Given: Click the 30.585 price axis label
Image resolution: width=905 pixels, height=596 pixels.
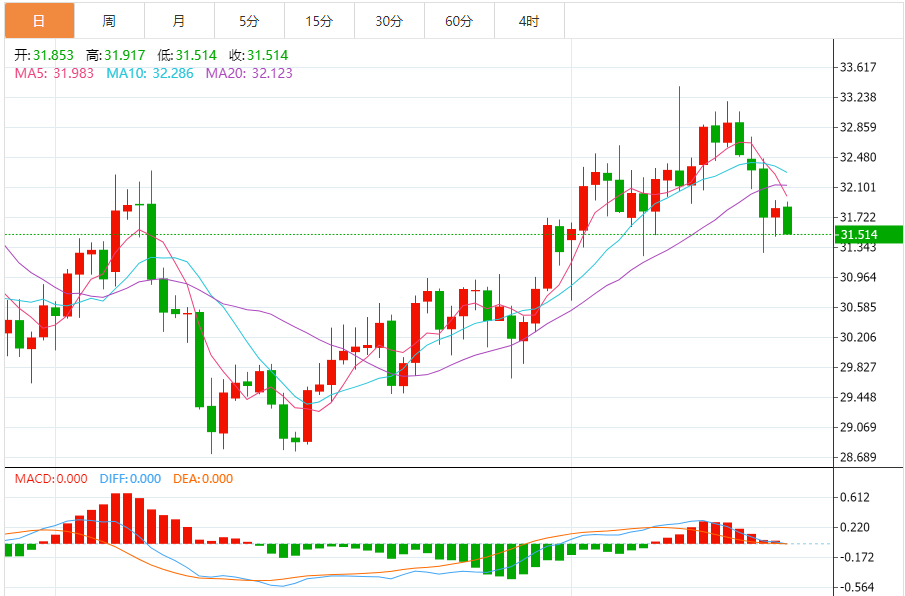Looking at the screenshot, I should click(x=858, y=307).
